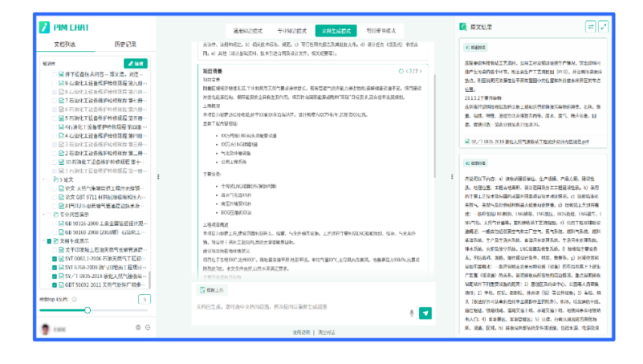Image resolution: width=643 pixels, height=364 pixels.
Task: Uncheck the SY/T 0835-2019 document checkbox
Action: click(54, 276)
